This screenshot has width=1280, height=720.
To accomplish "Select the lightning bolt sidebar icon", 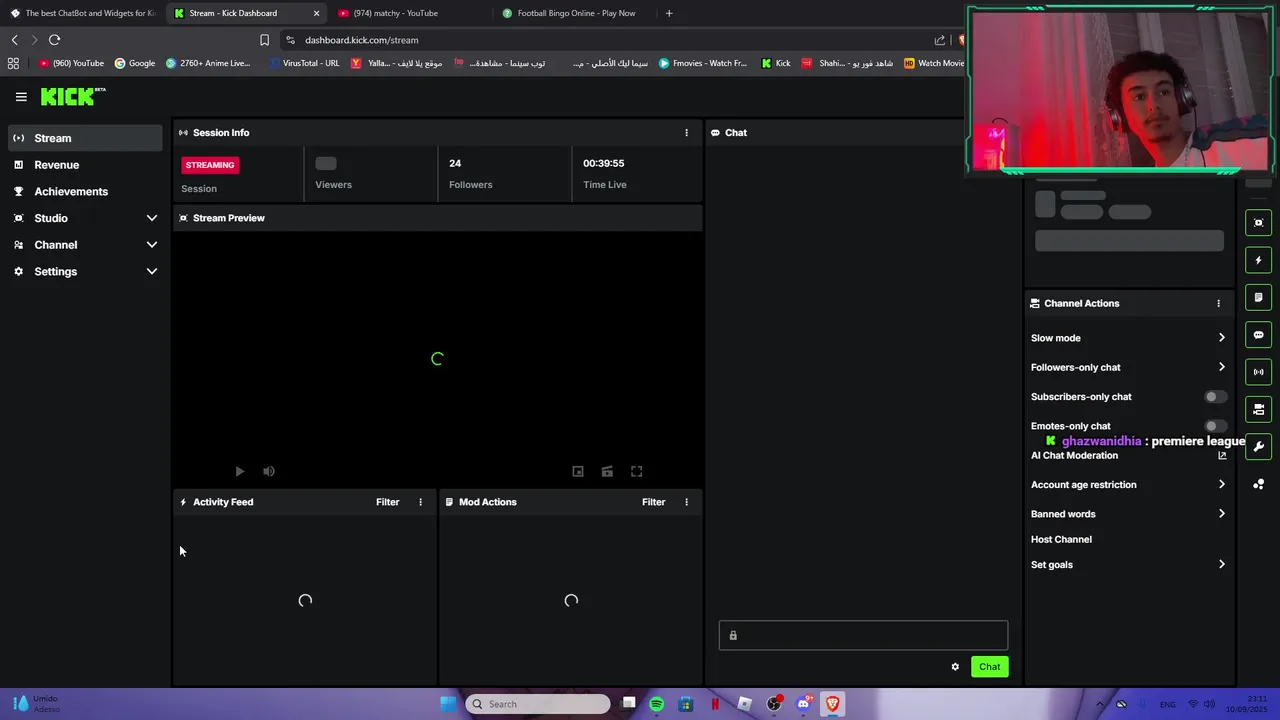I will click(x=1259, y=260).
